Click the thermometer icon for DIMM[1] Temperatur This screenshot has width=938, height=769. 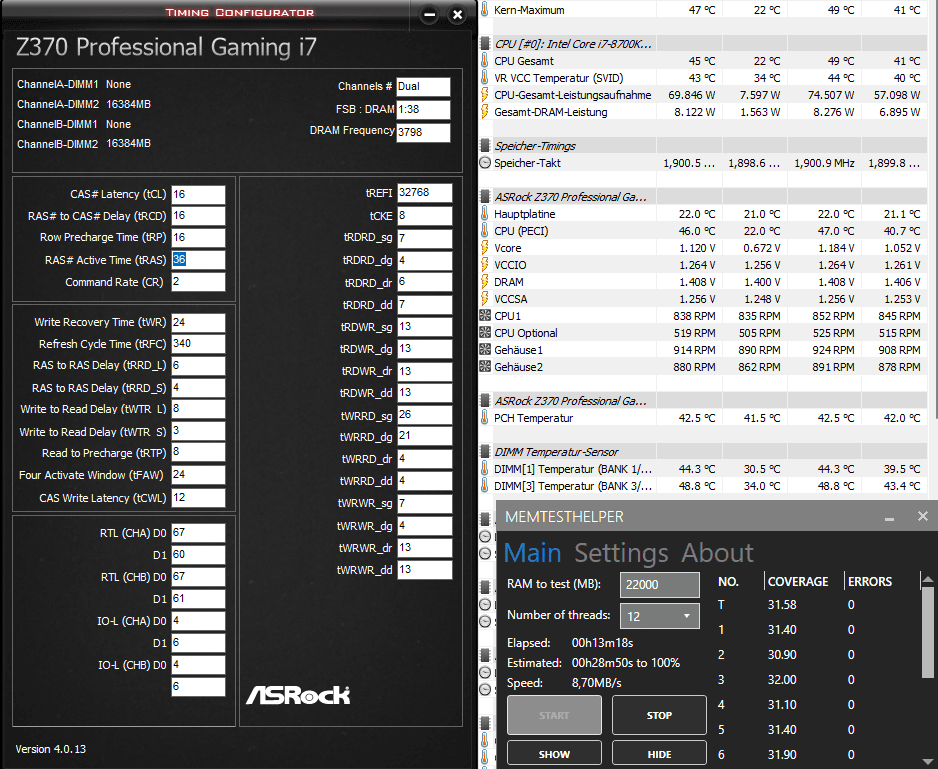tap(485, 469)
